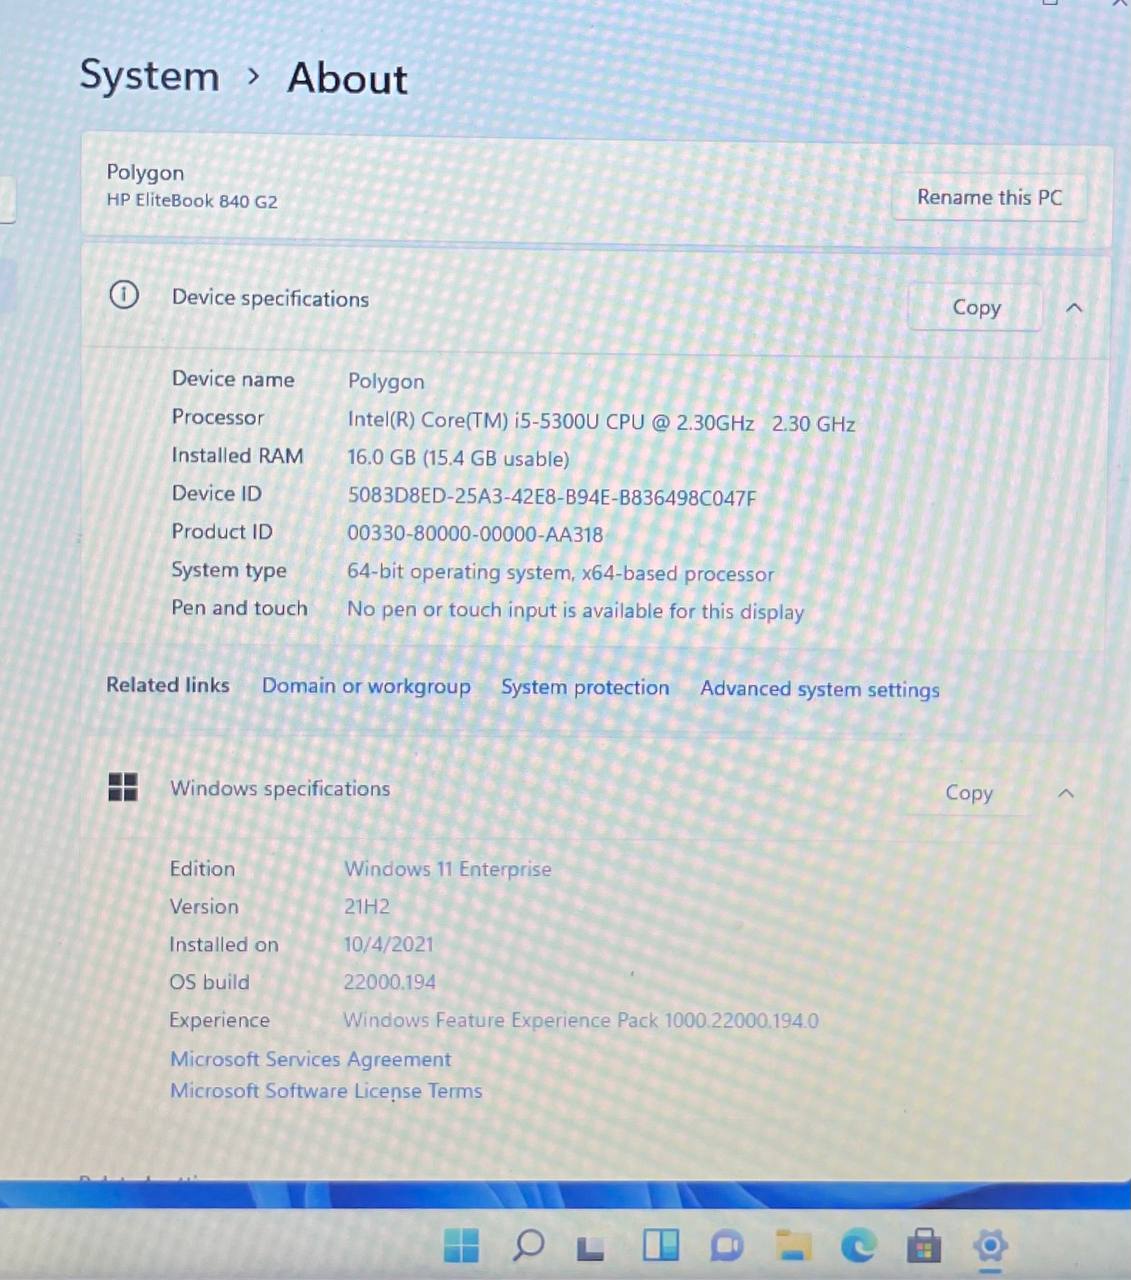Open Advanced system settings link
Image resolution: width=1131 pixels, height=1280 pixels.
(x=820, y=689)
